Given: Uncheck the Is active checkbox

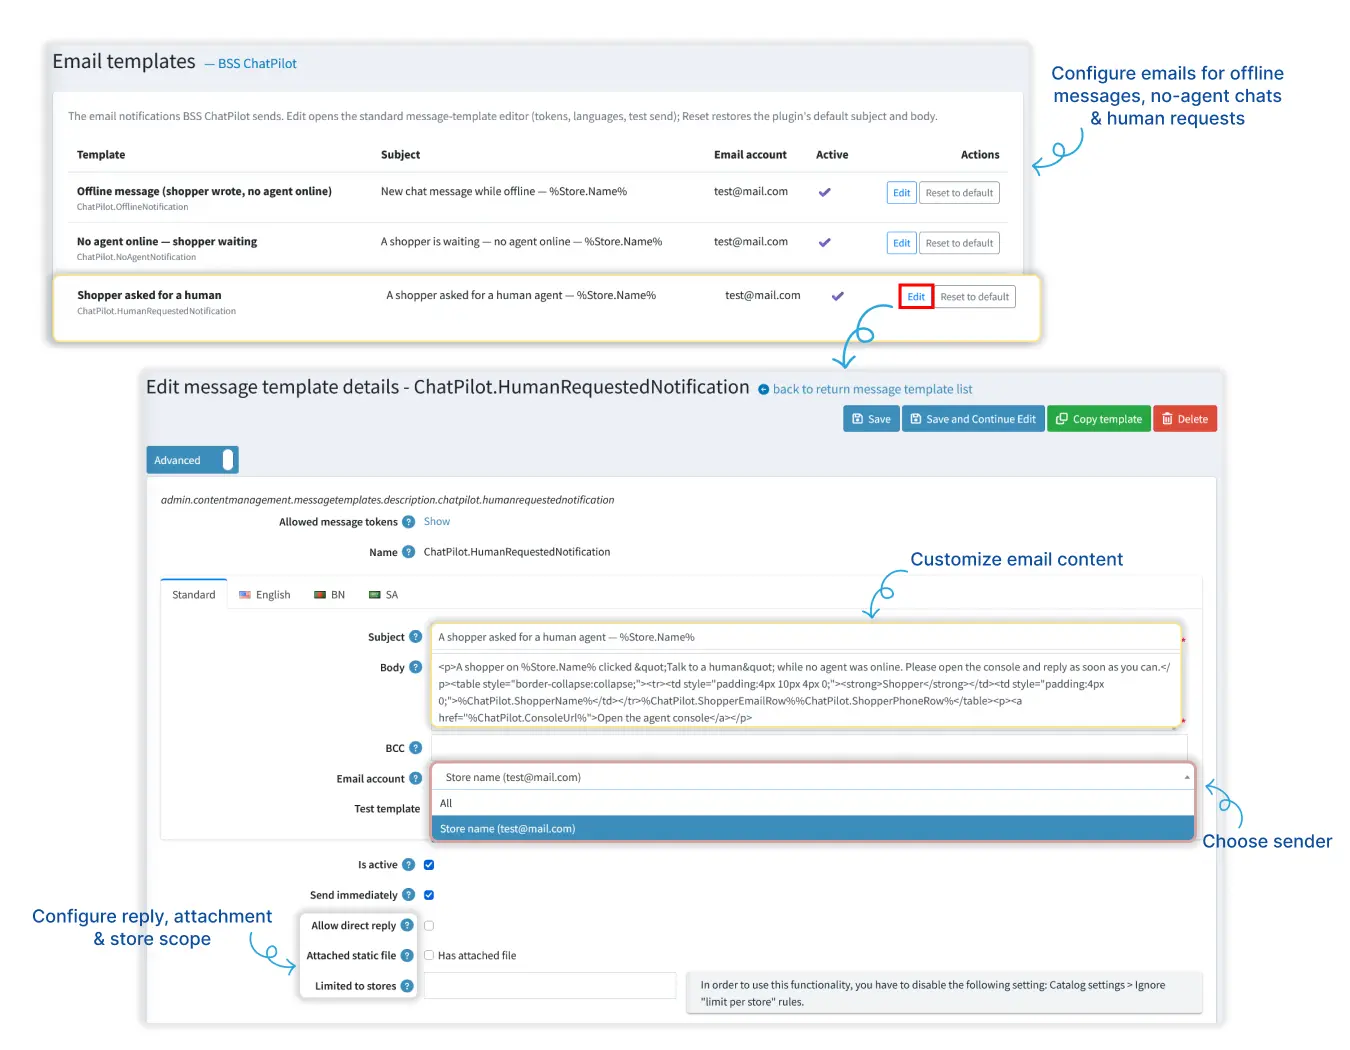Looking at the screenshot, I should point(429,865).
